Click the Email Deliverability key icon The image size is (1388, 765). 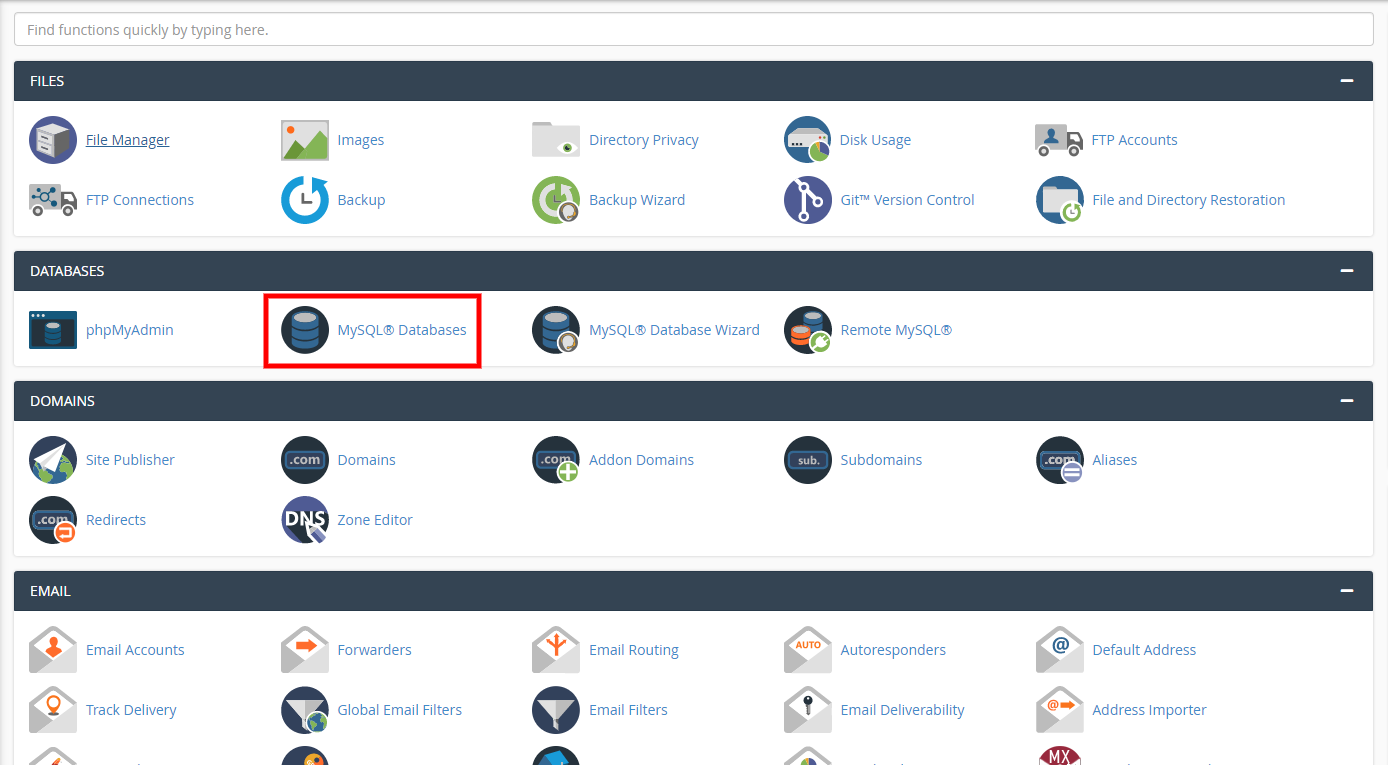808,710
